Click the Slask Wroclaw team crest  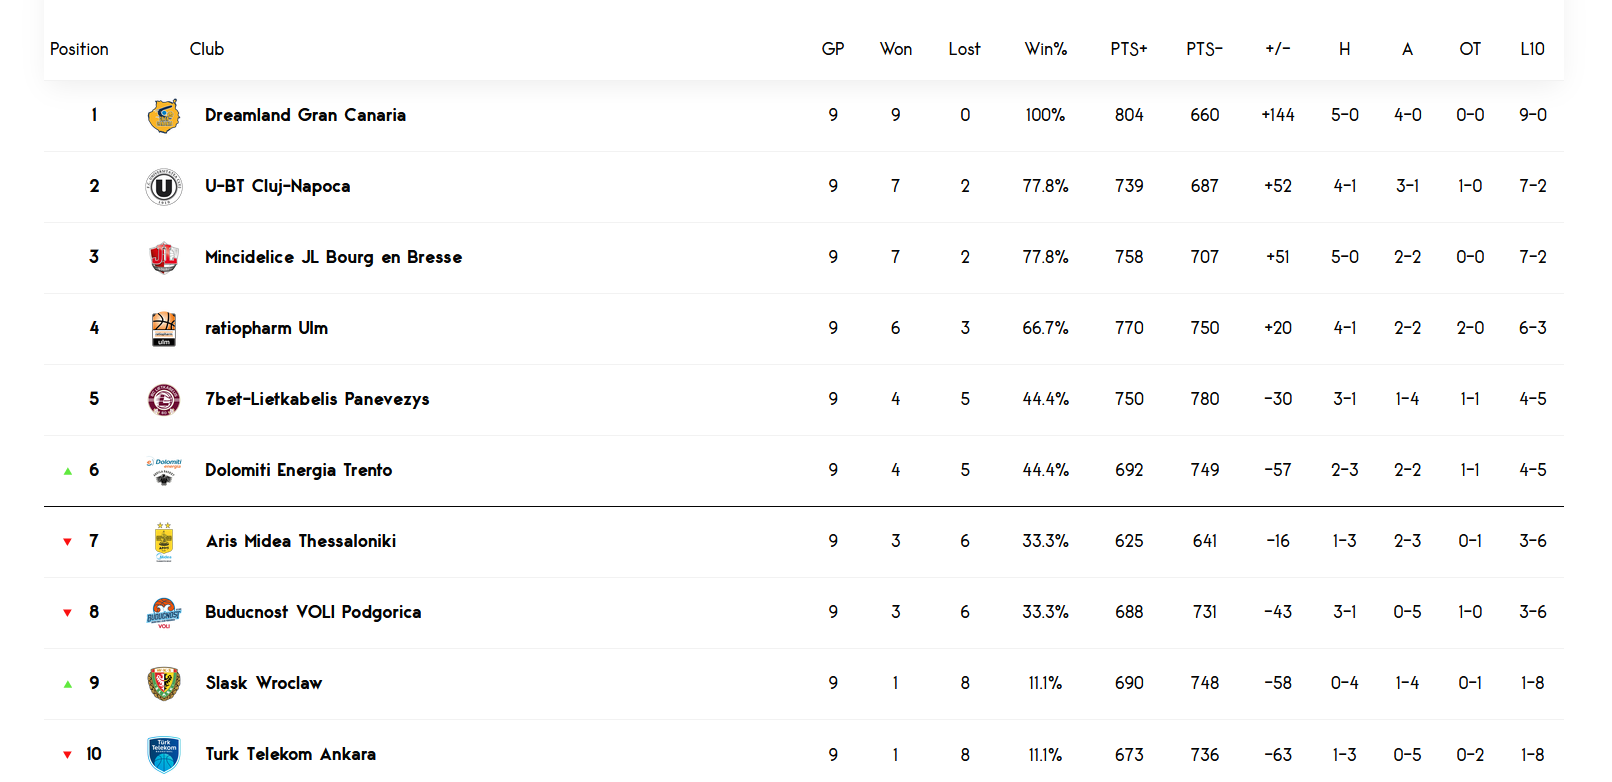pos(164,684)
